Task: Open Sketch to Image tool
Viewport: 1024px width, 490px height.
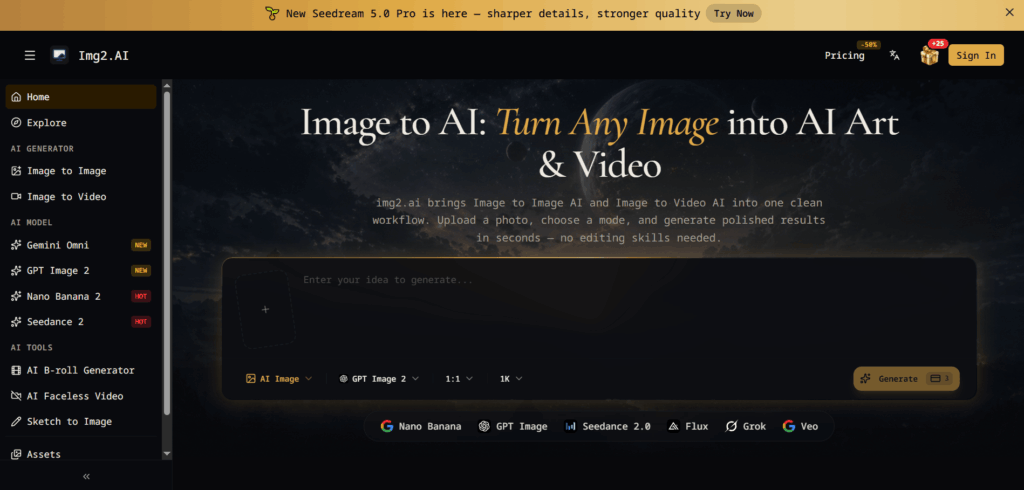Action: [x=81, y=421]
